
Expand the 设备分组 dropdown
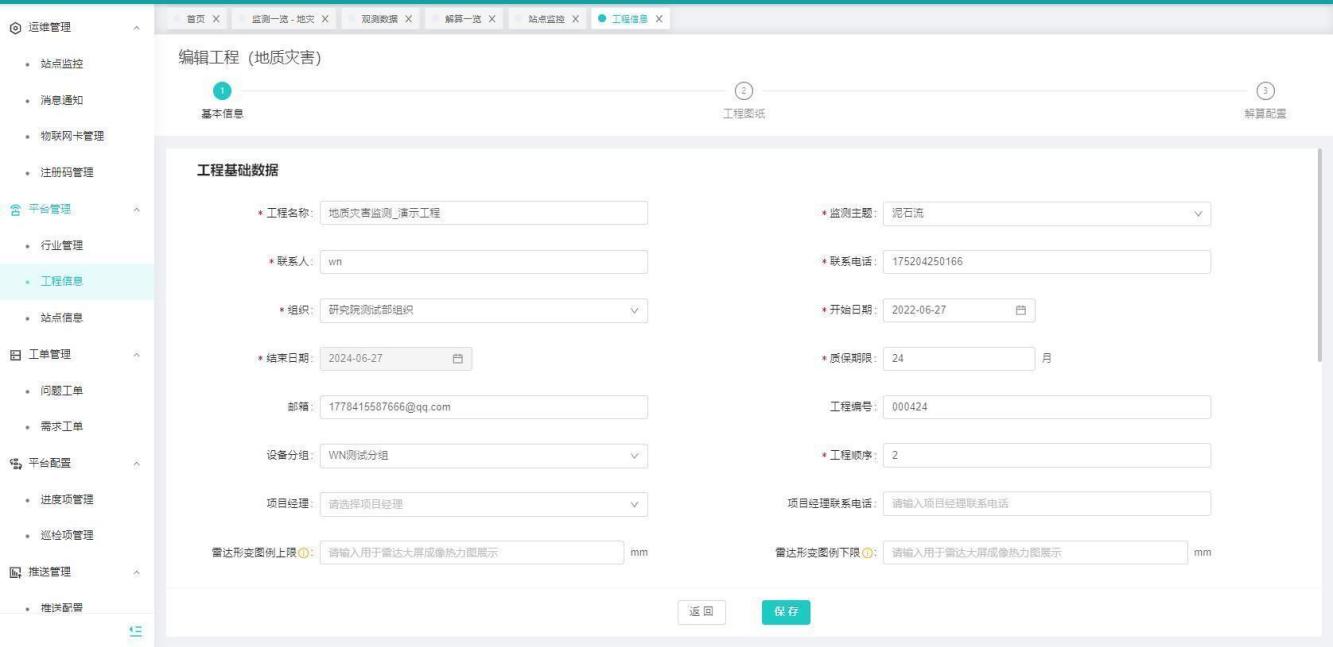[x=483, y=456]
